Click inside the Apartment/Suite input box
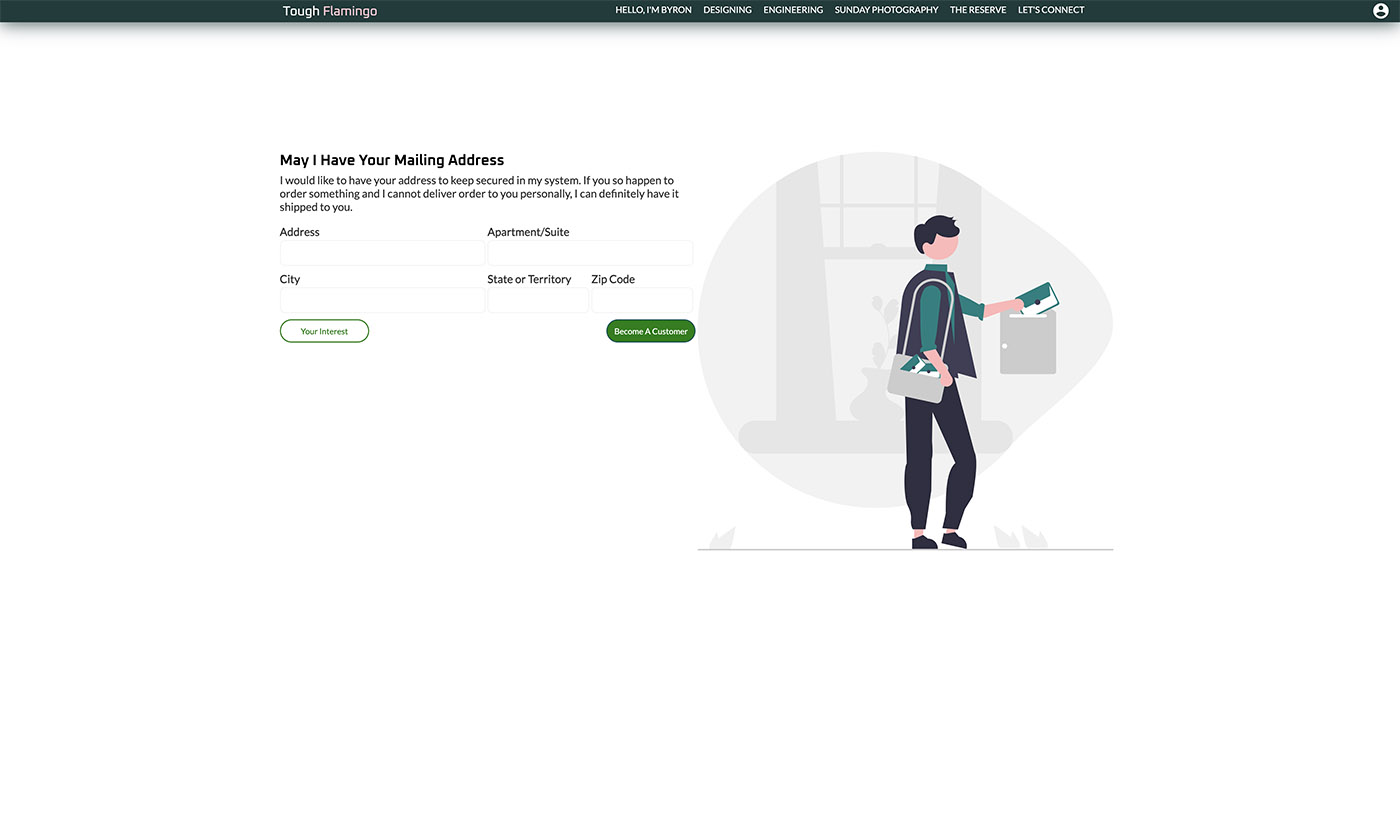The height and width of the screenshot is (815, 1400). tap(590, 253)
